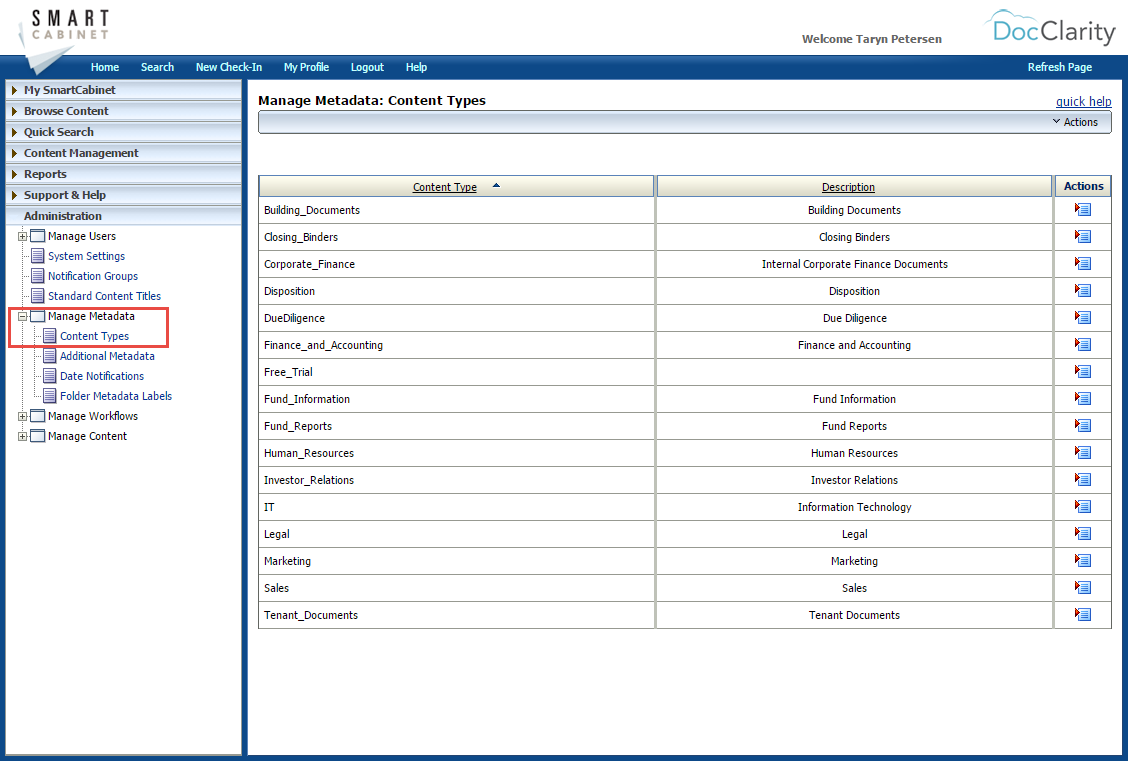
Task: Collapse the Manage Metadata node
Action: [23, 316]
